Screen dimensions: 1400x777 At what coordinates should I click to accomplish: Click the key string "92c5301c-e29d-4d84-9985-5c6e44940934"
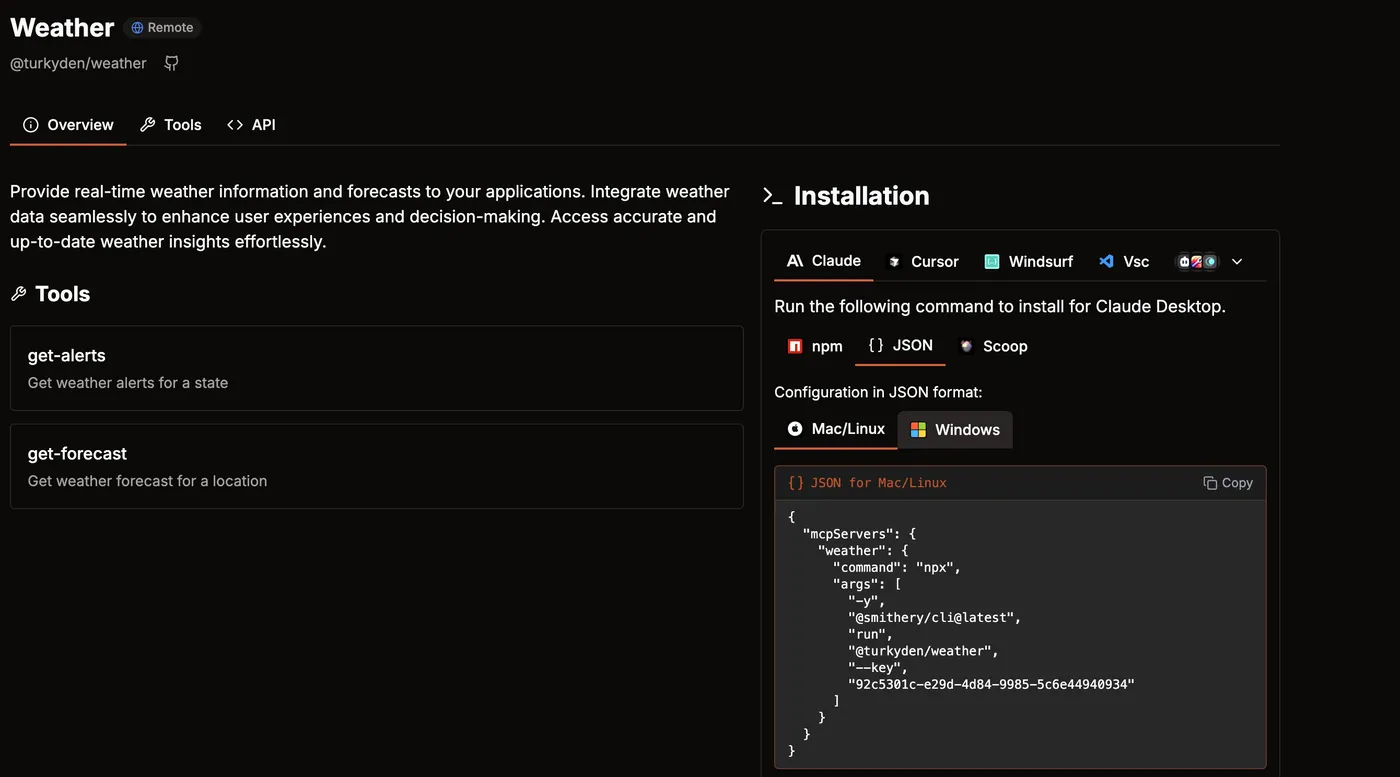point(991,685)
